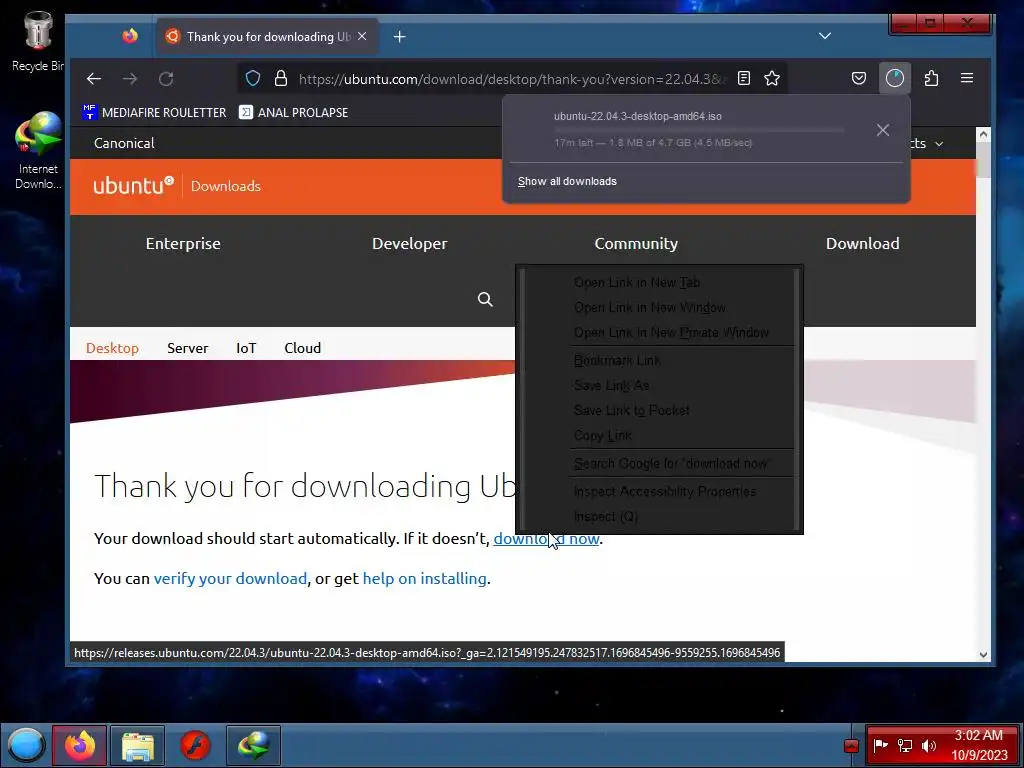Click the forward navigation arrow
1024x768 pixels.
(x=130, y=79)
